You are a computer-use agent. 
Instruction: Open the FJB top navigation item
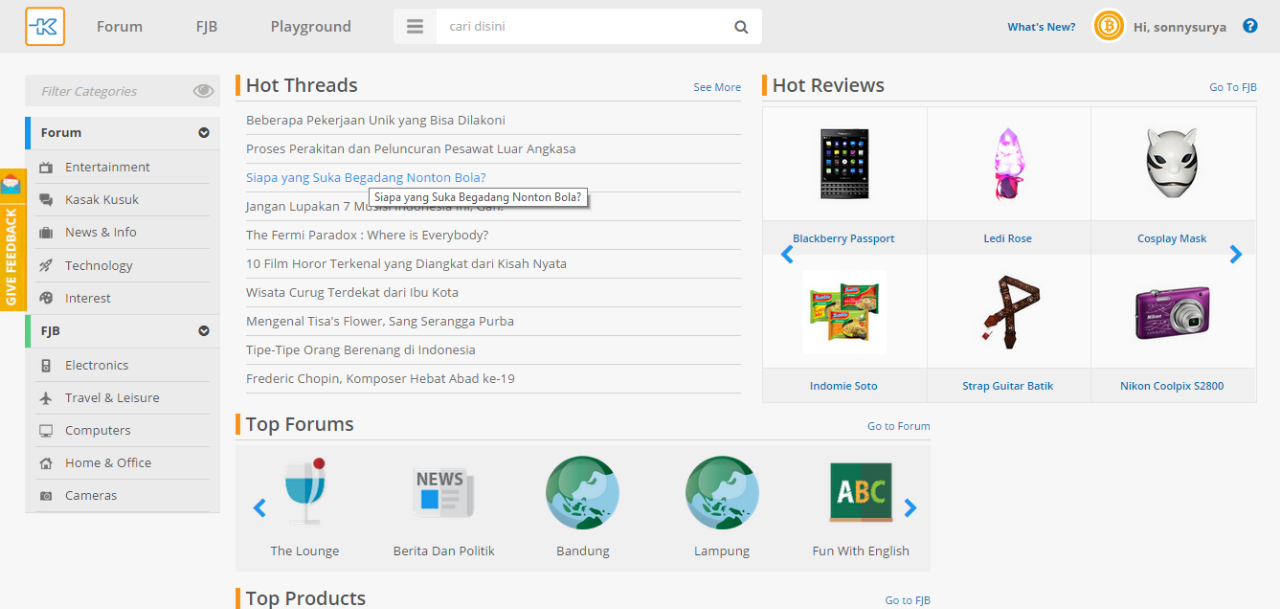pos(207,27)
